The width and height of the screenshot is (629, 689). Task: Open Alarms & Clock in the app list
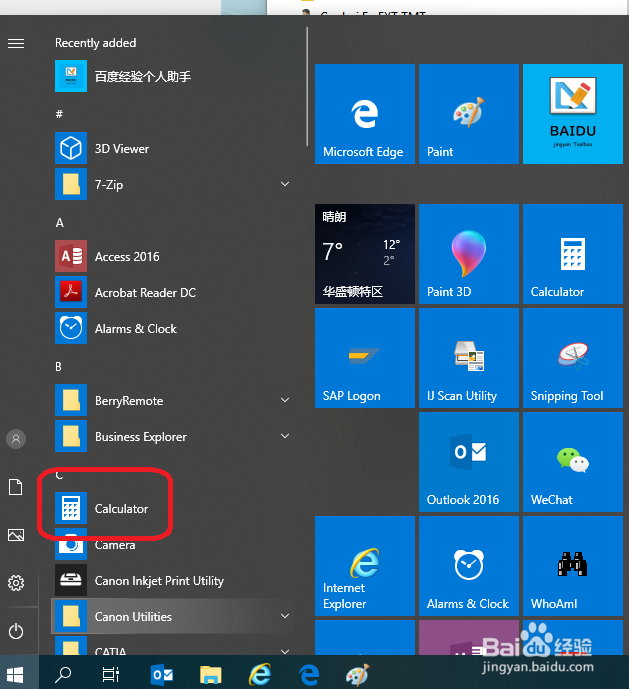pos(172,329)
